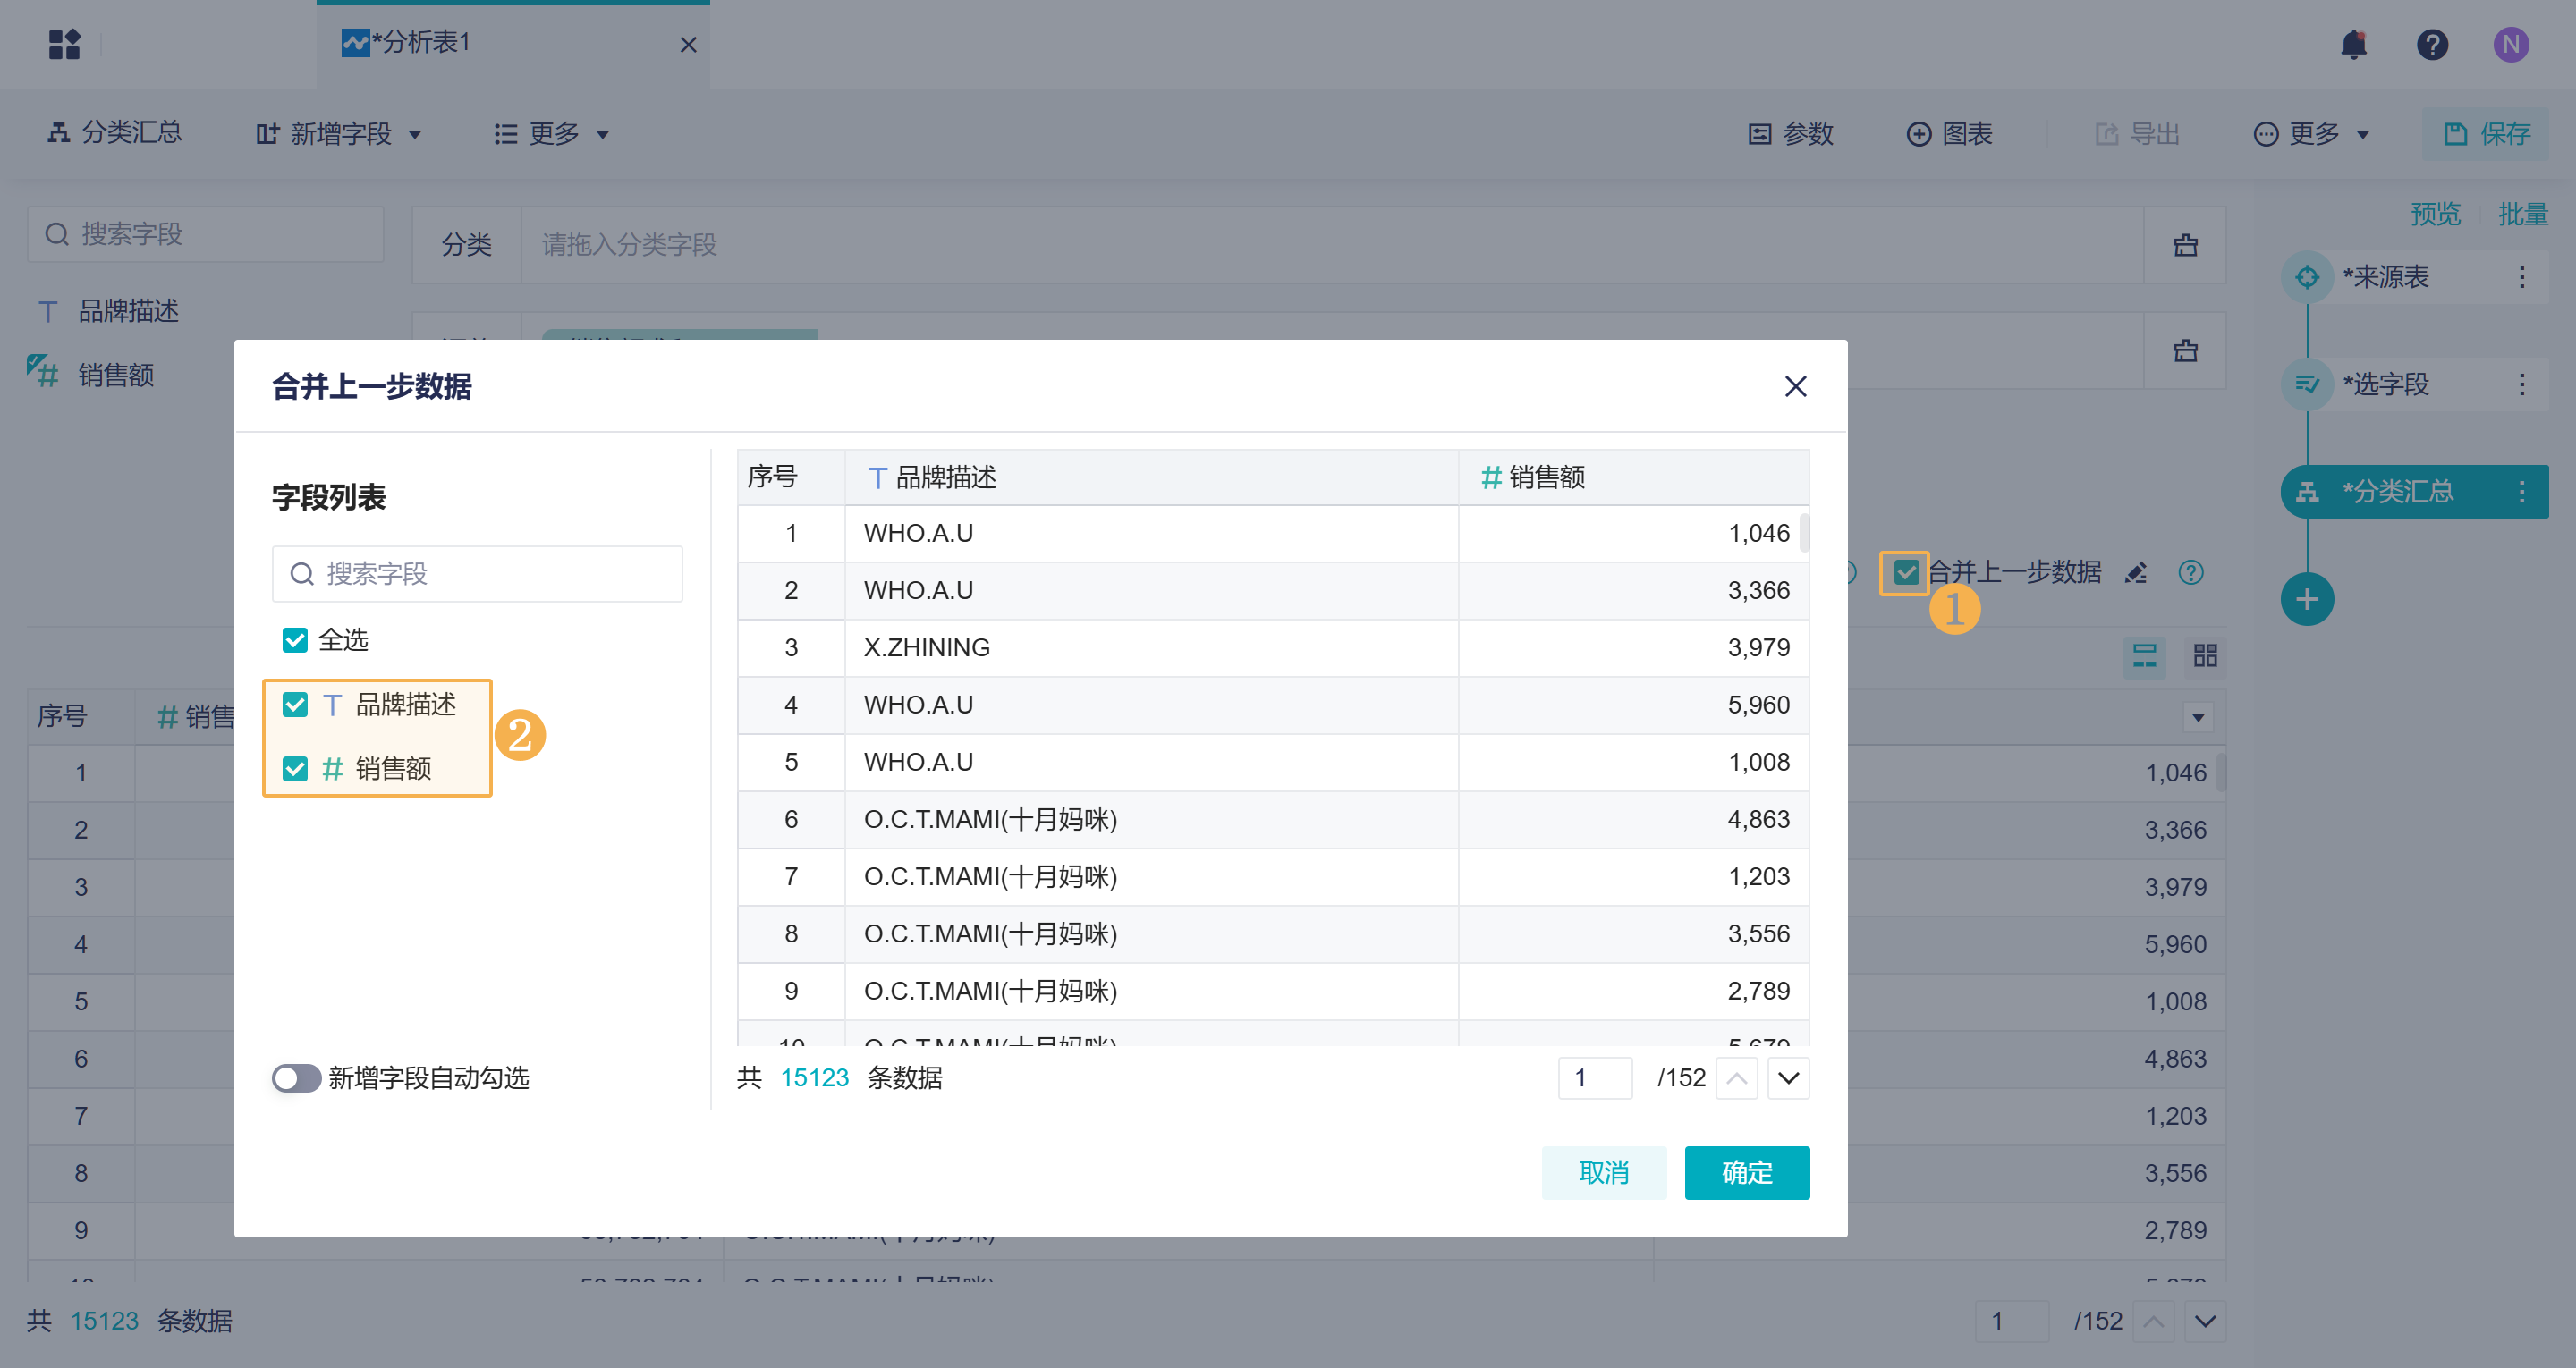Click the notification bell icon
Viewport: 2576px width, 1368px height.
click(x=2354, y=45)
